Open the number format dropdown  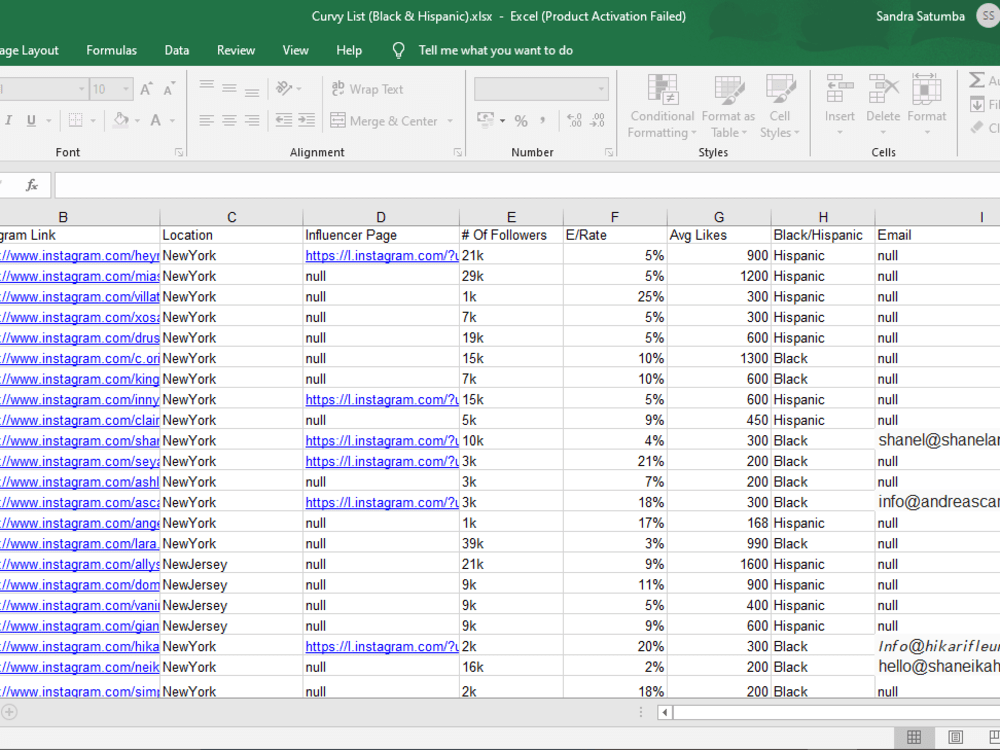[x=601, y=89]
